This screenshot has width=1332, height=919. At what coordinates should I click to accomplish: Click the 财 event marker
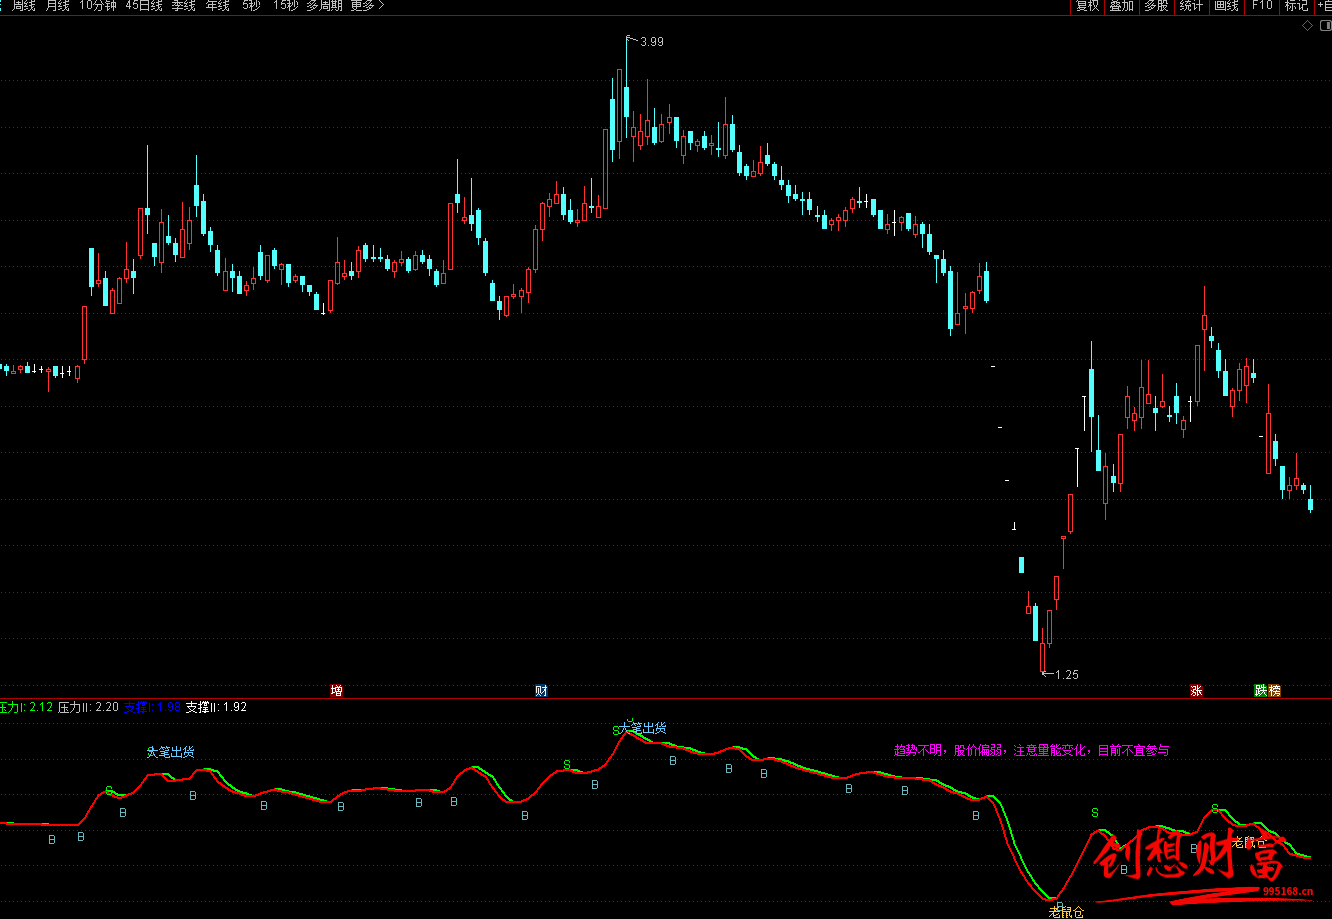(x=541, y=690)
